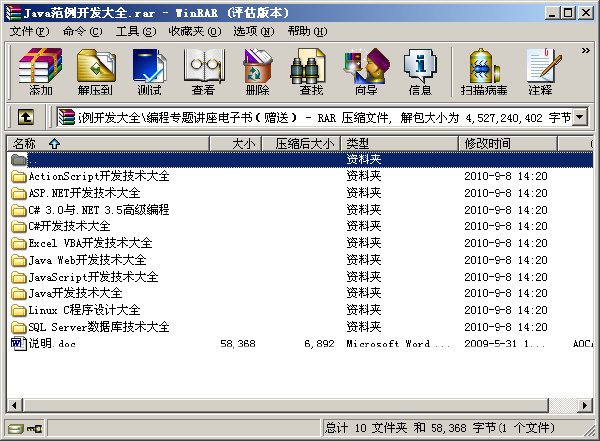Click the key password icon in status bar
This screenshot has width=600, height=441.
(34, 429)
